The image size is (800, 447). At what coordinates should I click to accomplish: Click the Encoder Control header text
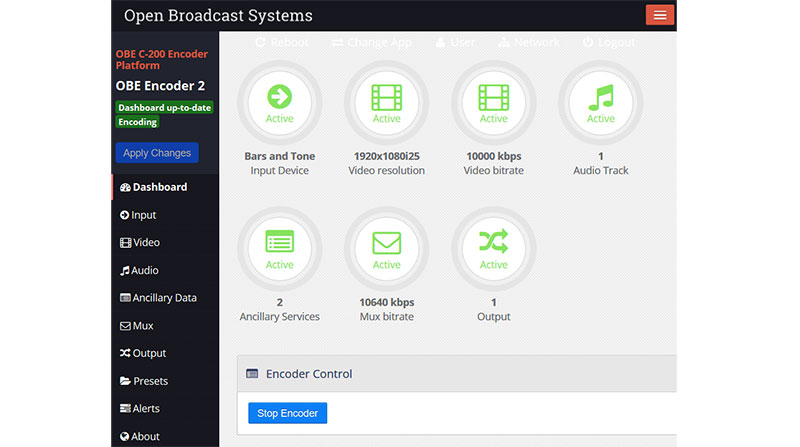coord(309,374)
